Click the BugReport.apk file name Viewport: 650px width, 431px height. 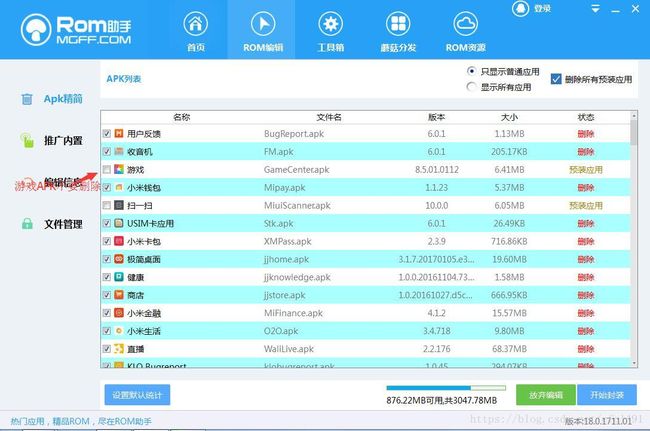tap(293, 133)
